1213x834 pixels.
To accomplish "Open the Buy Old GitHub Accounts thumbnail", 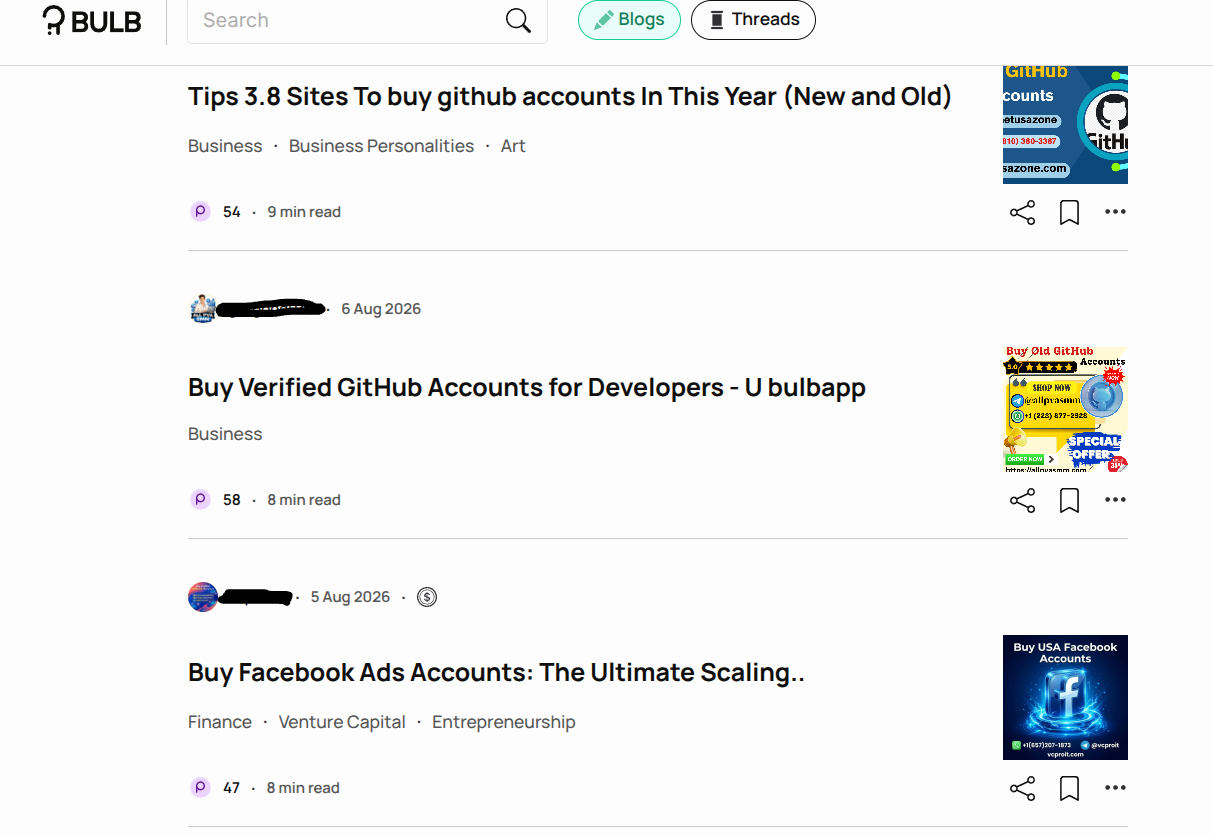I will point(1065,409).
